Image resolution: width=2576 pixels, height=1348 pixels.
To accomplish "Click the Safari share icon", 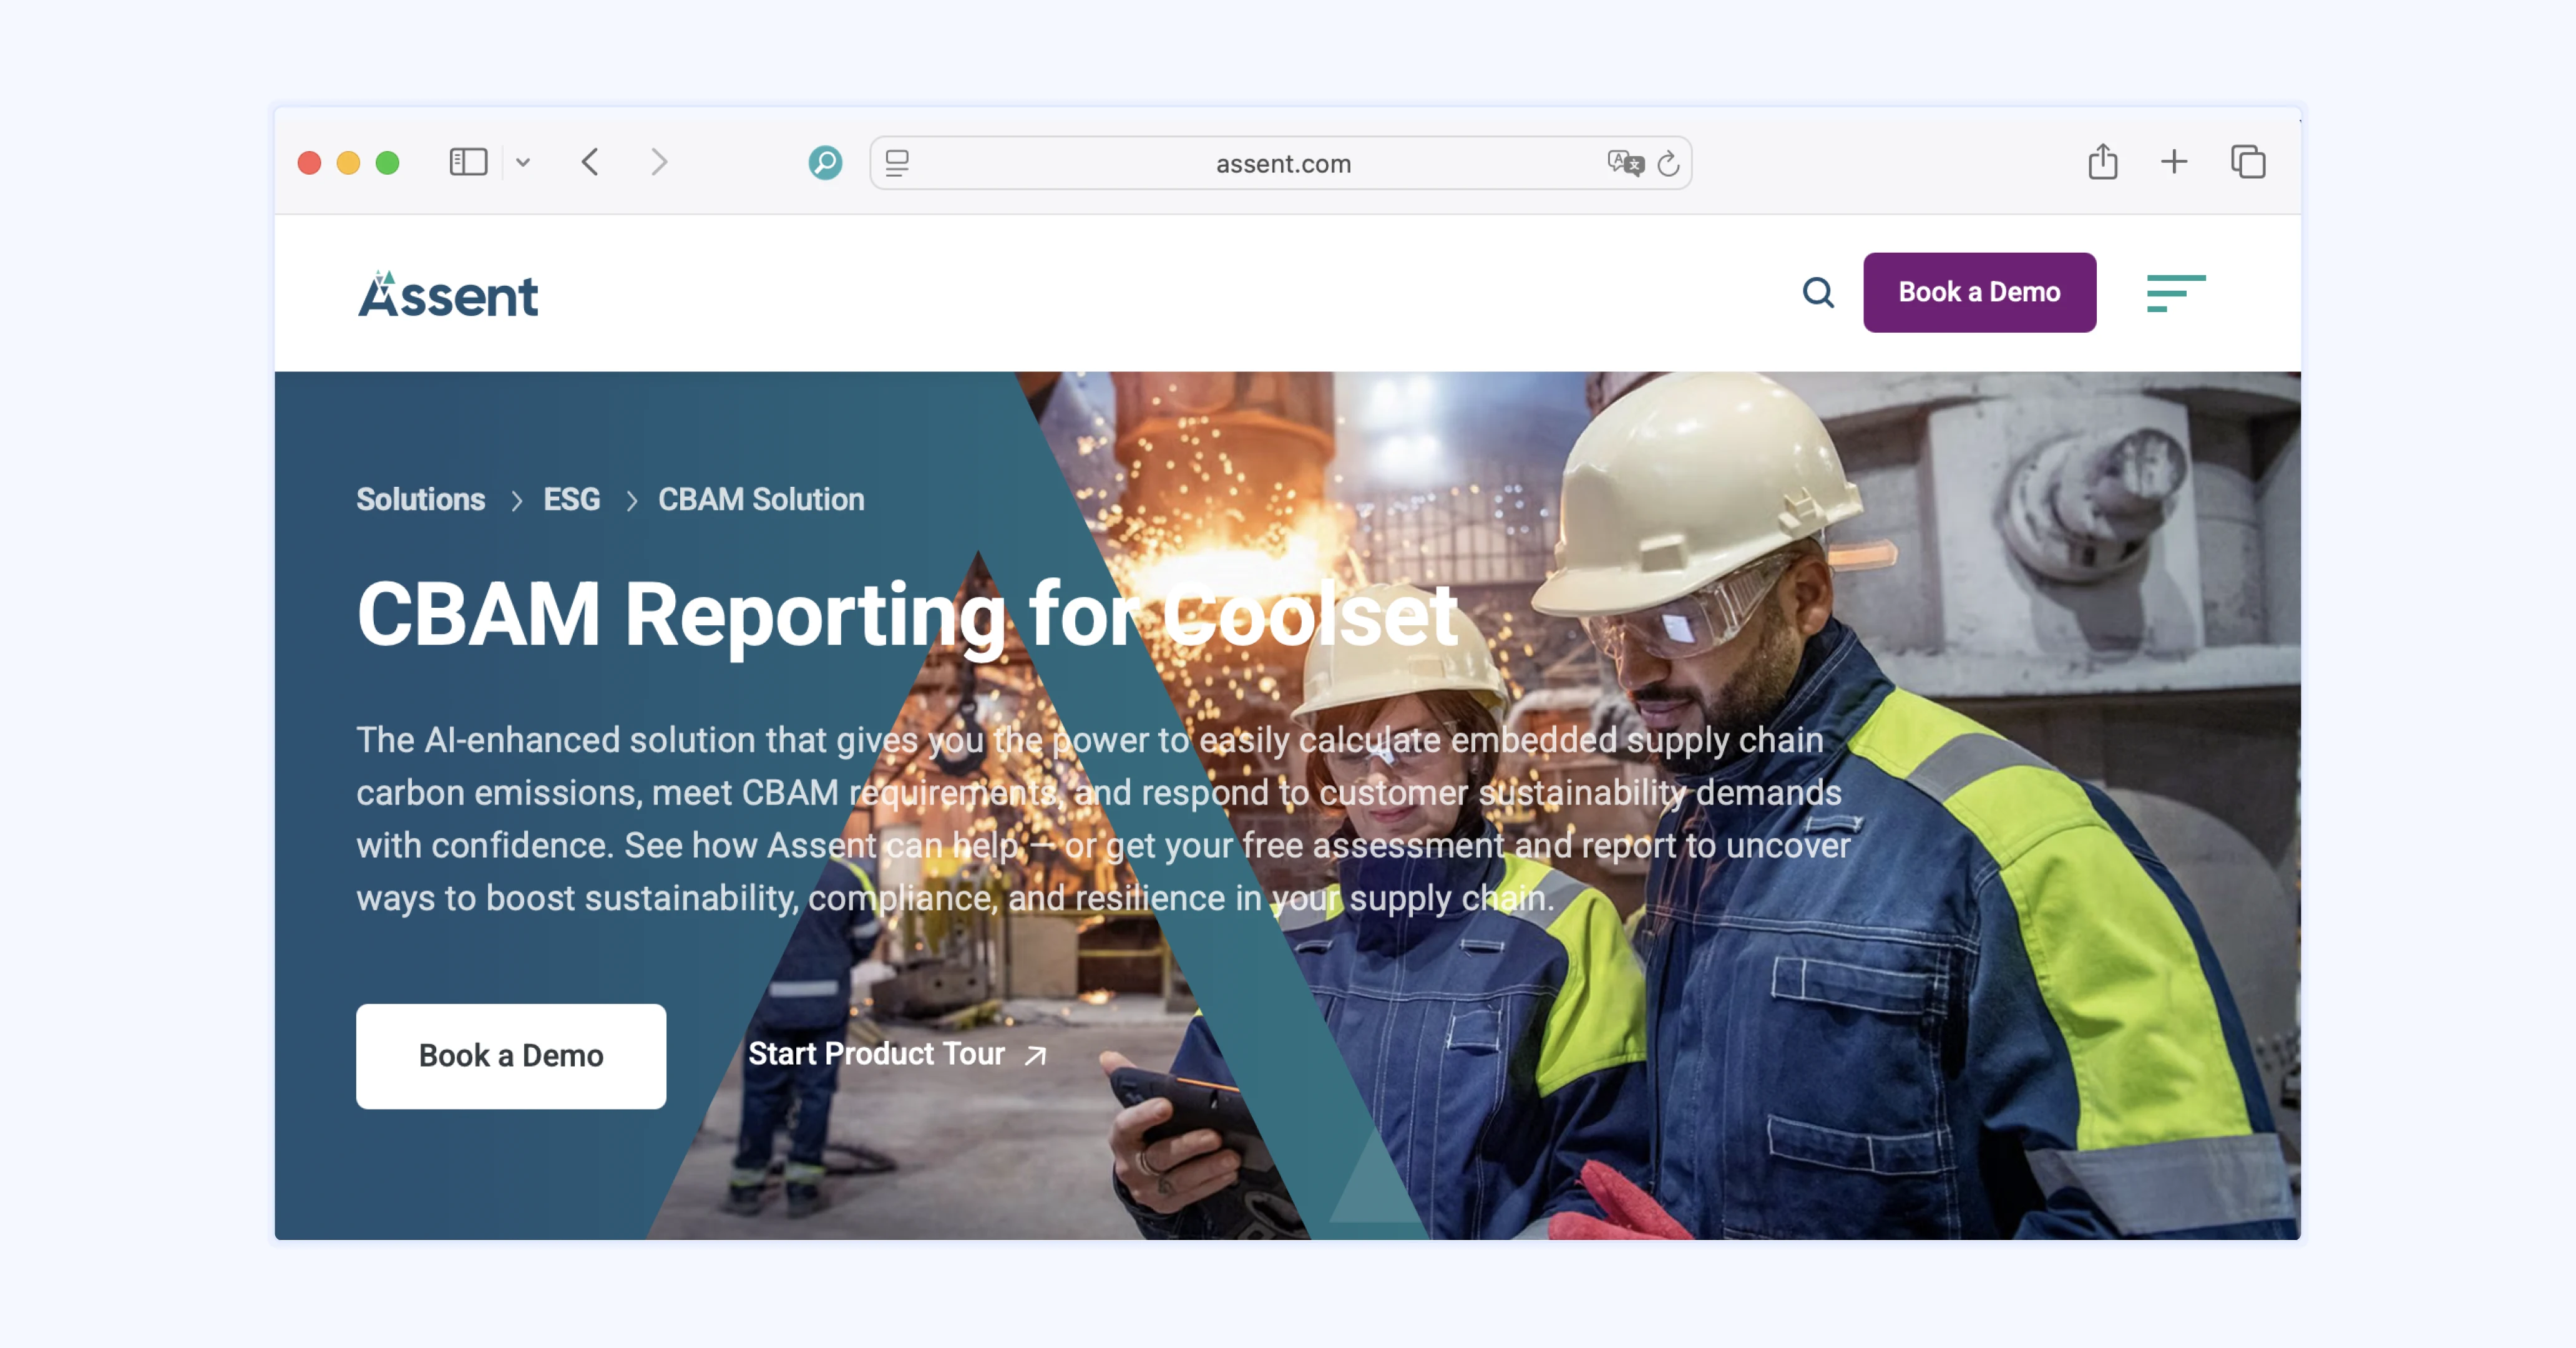I will (2102, 162).
